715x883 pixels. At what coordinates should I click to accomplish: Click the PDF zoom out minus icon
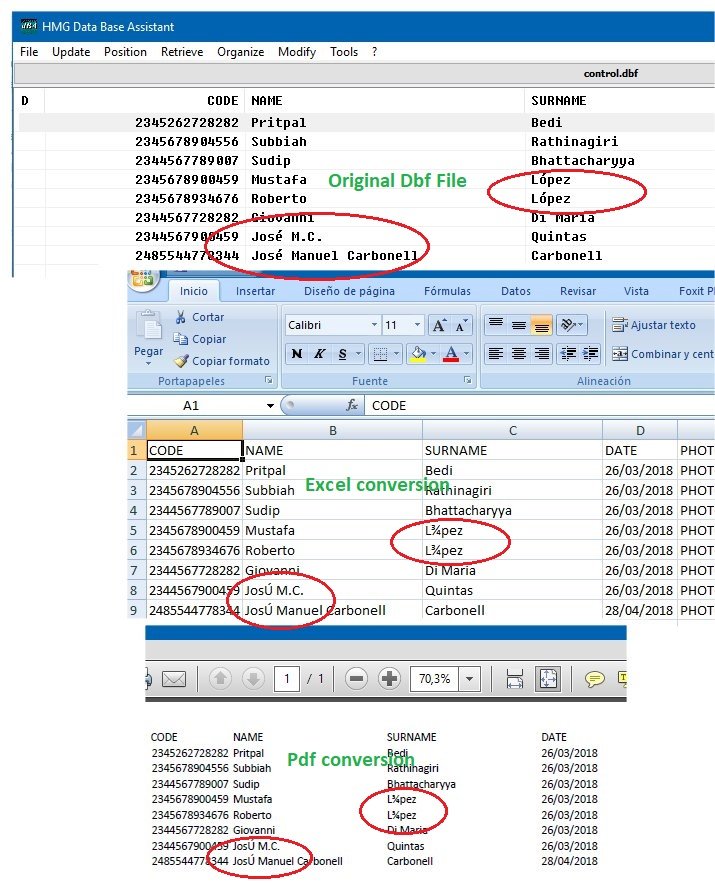point(356,679)
